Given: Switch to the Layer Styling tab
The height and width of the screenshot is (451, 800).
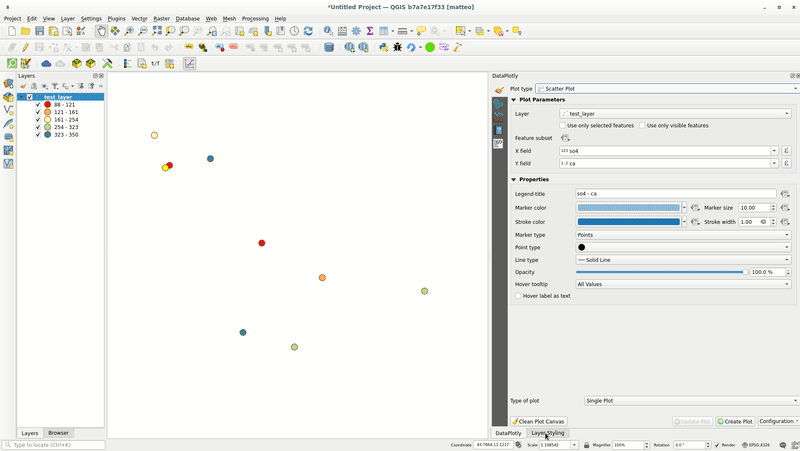Looking at the screenshot, I should [547, 433].
